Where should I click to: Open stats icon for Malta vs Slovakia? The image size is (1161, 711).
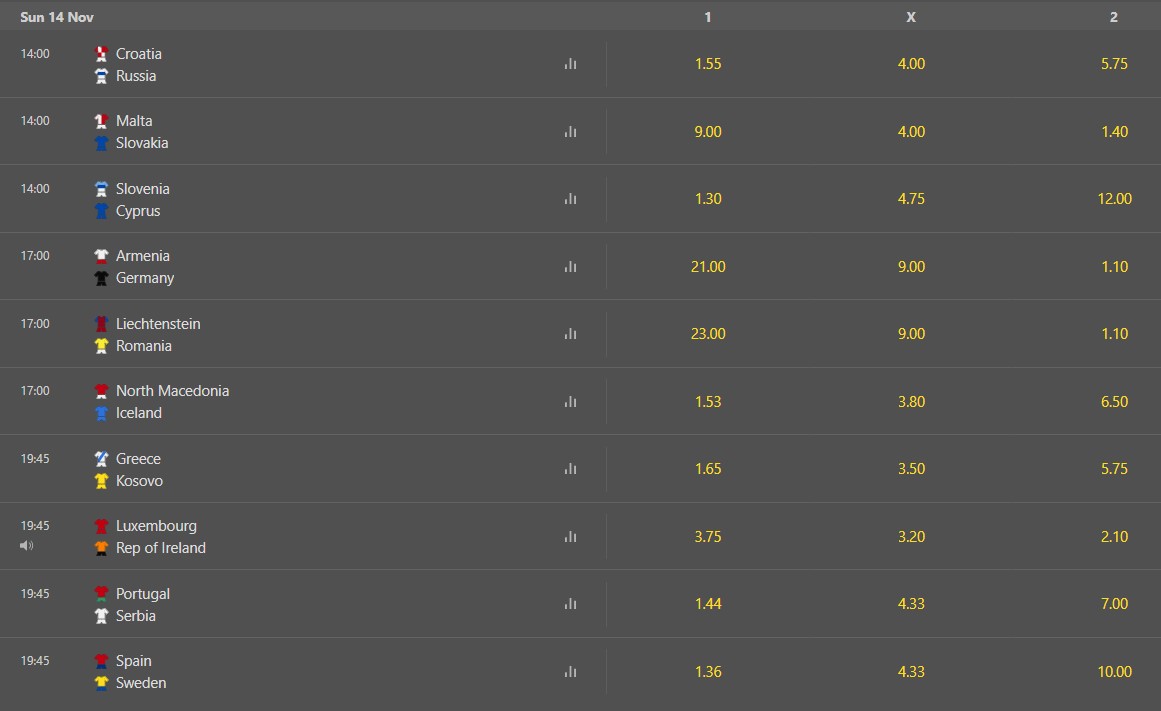click(x=570, y=131)
